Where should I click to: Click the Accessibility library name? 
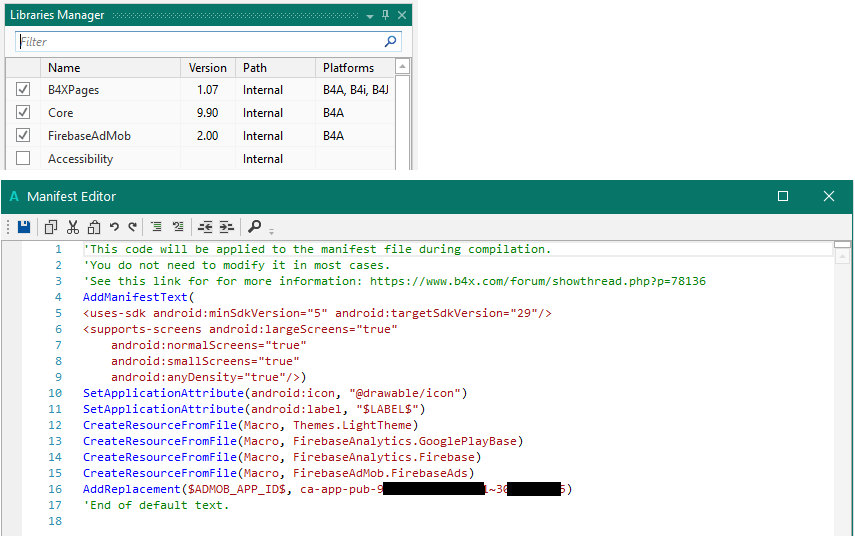tap(80, 159)
